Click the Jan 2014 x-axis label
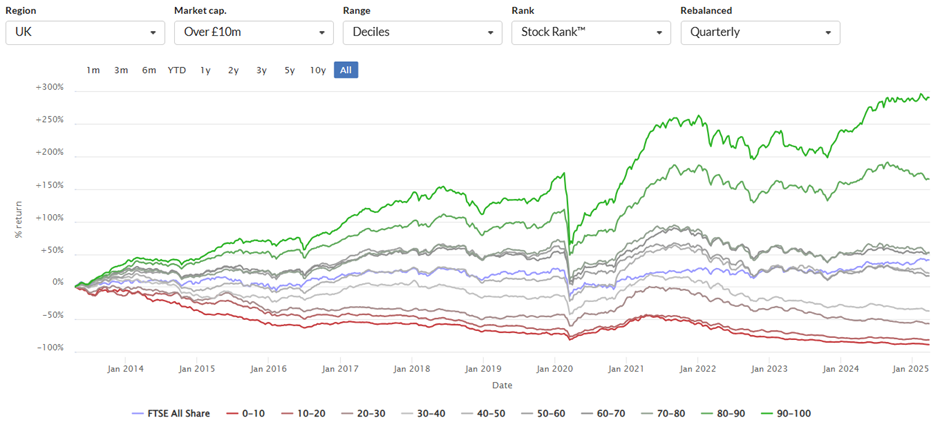 (126, 369)
